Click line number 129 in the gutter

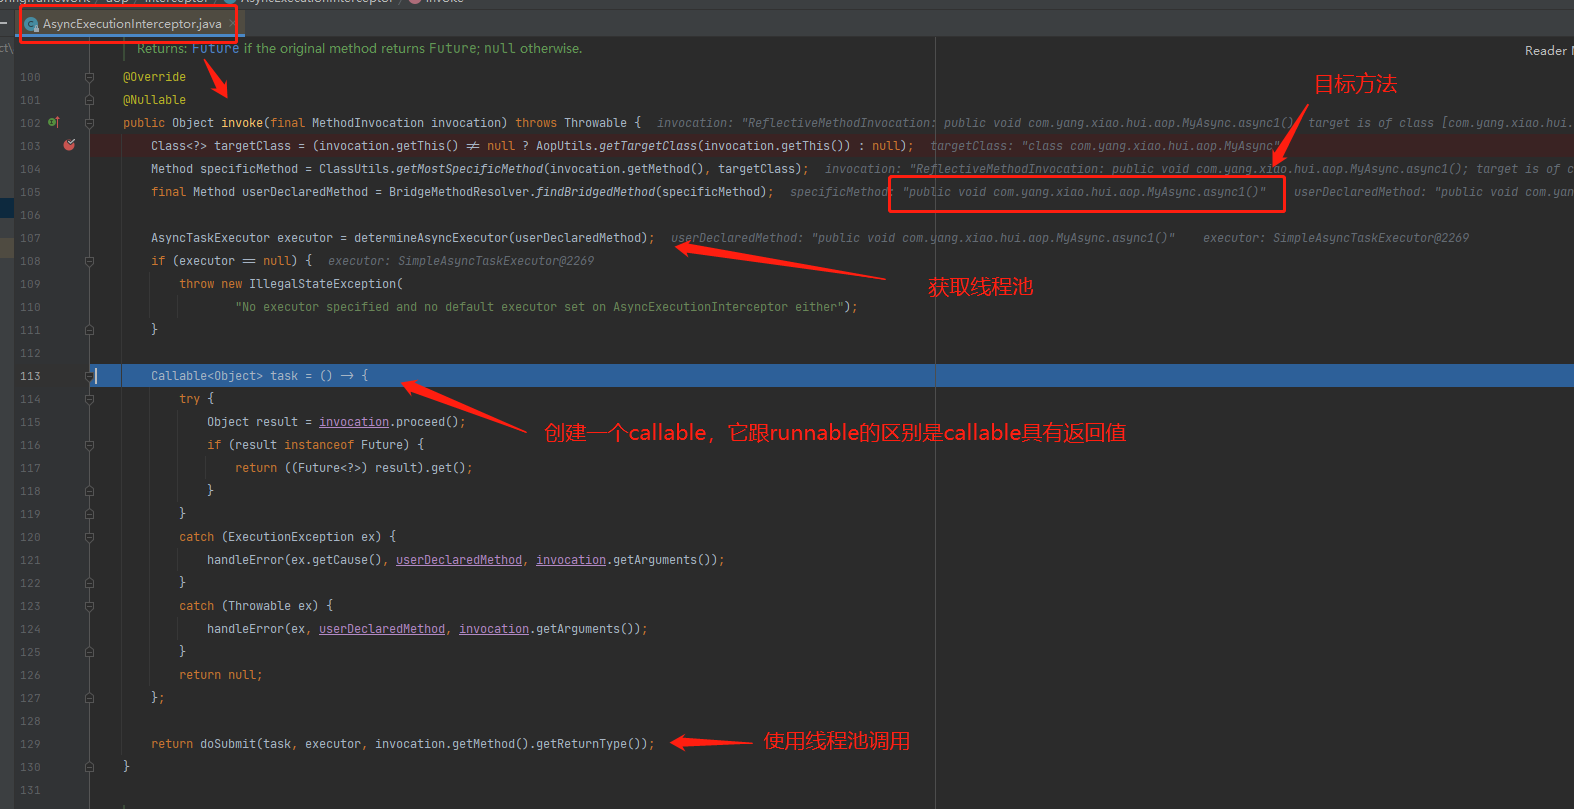point(30,744)
